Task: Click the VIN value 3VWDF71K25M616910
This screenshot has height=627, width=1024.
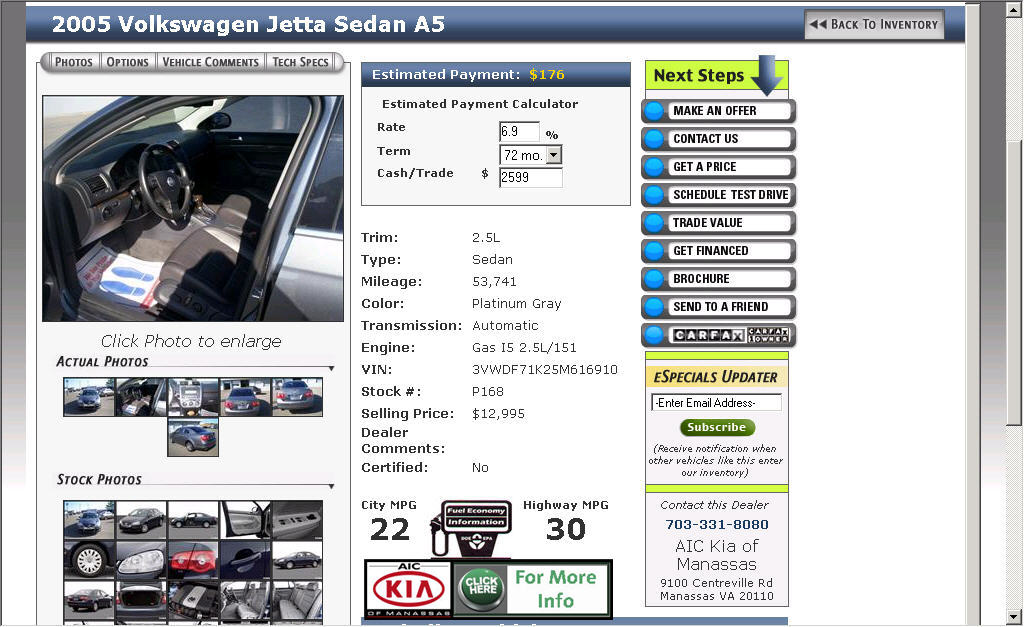Action: pos(545,370)
